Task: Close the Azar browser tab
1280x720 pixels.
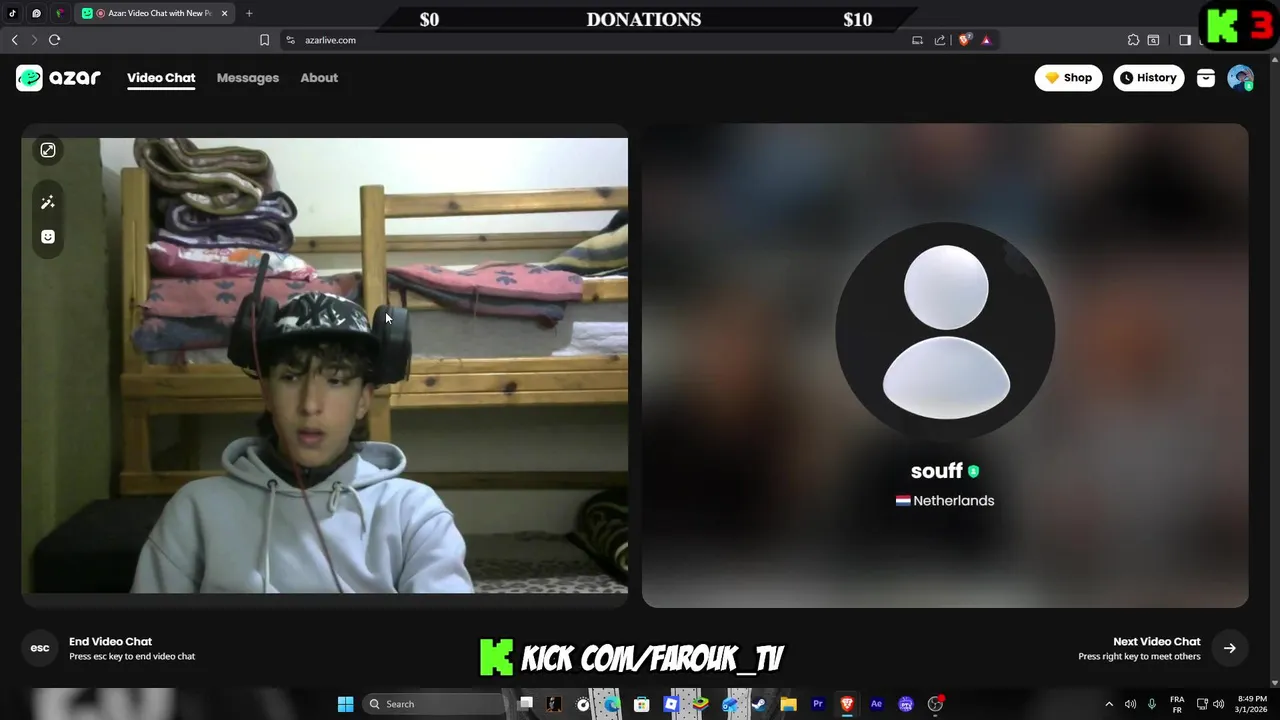Action: pos(224,13)
